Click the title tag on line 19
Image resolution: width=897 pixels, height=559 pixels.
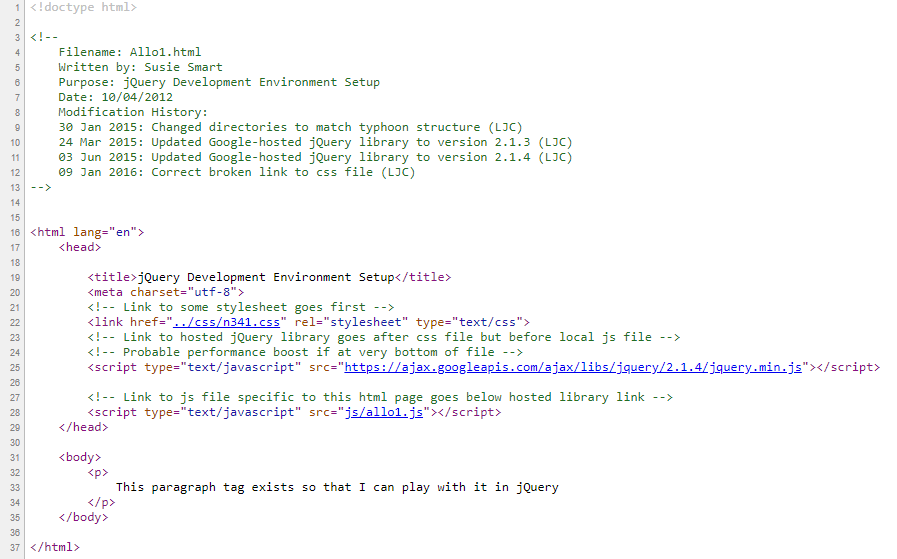tap(269, 277)
